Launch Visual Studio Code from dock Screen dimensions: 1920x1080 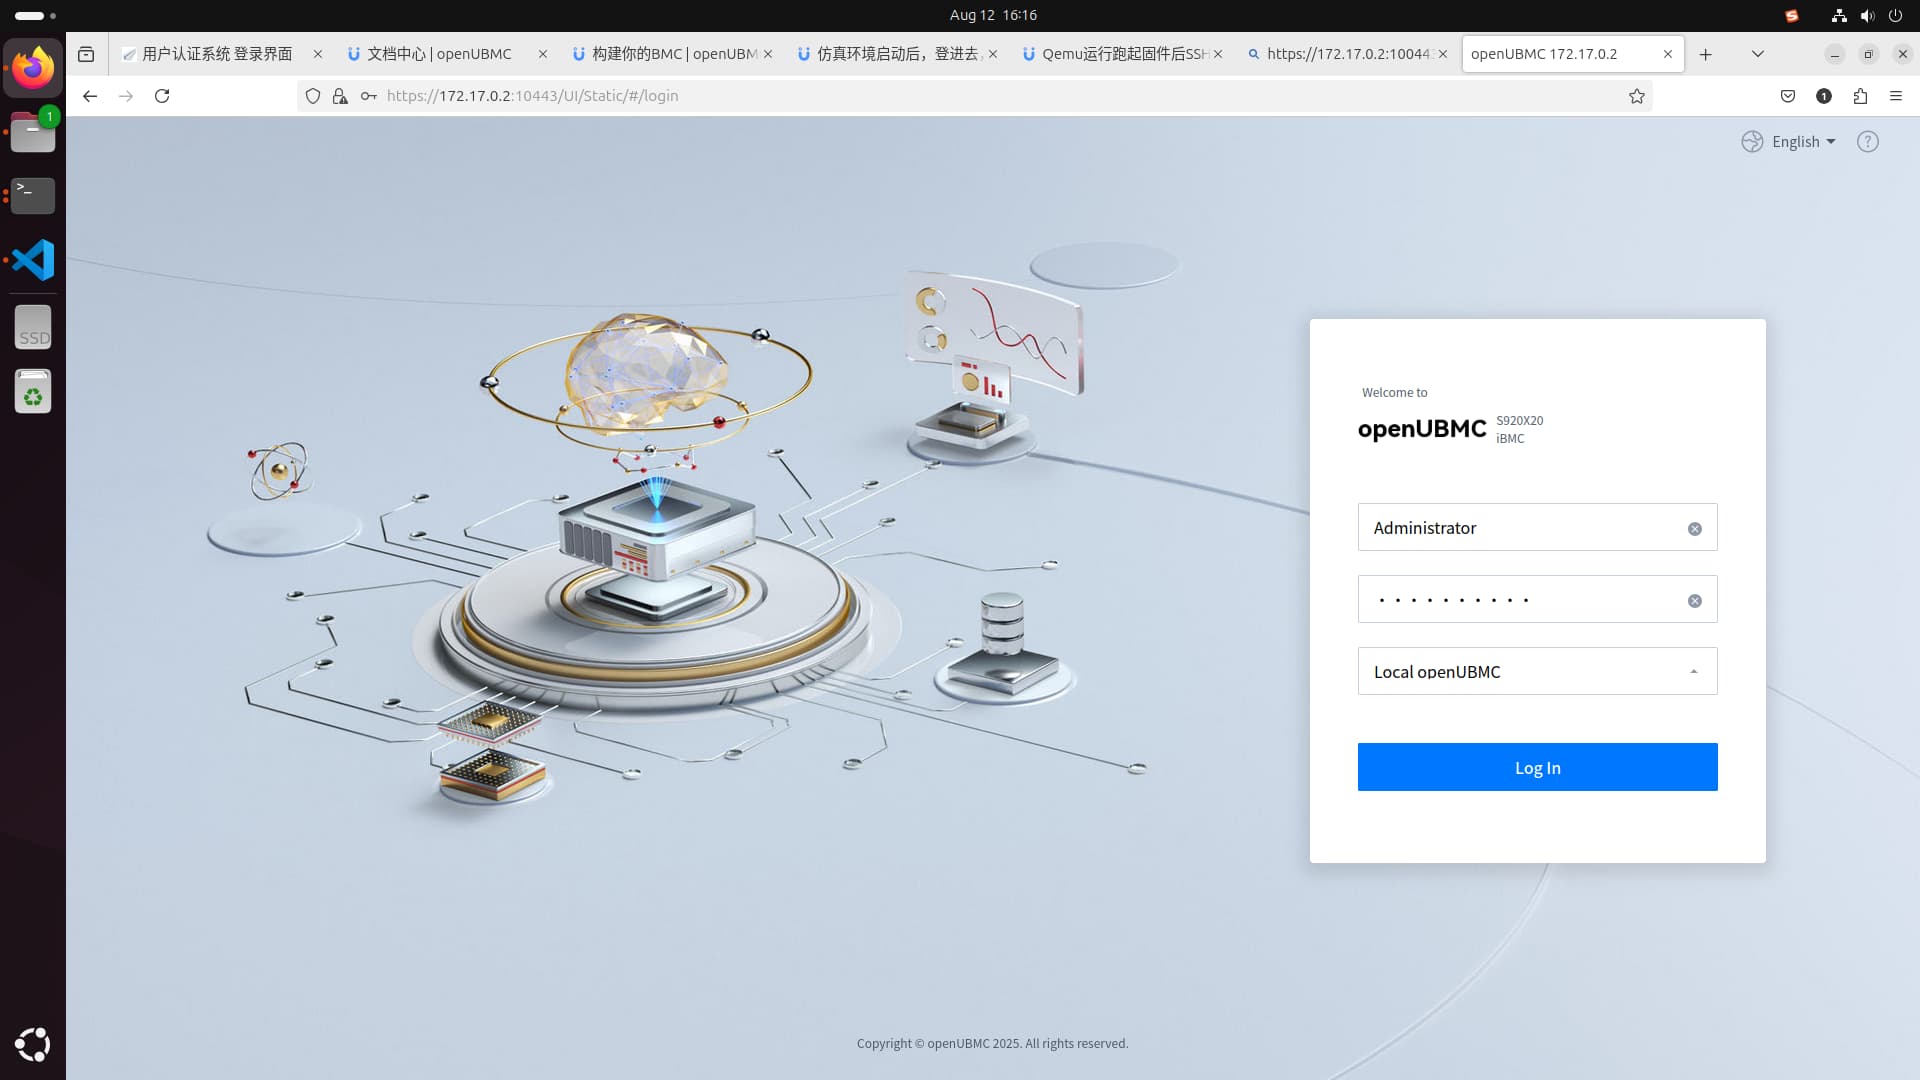(33, 260)
